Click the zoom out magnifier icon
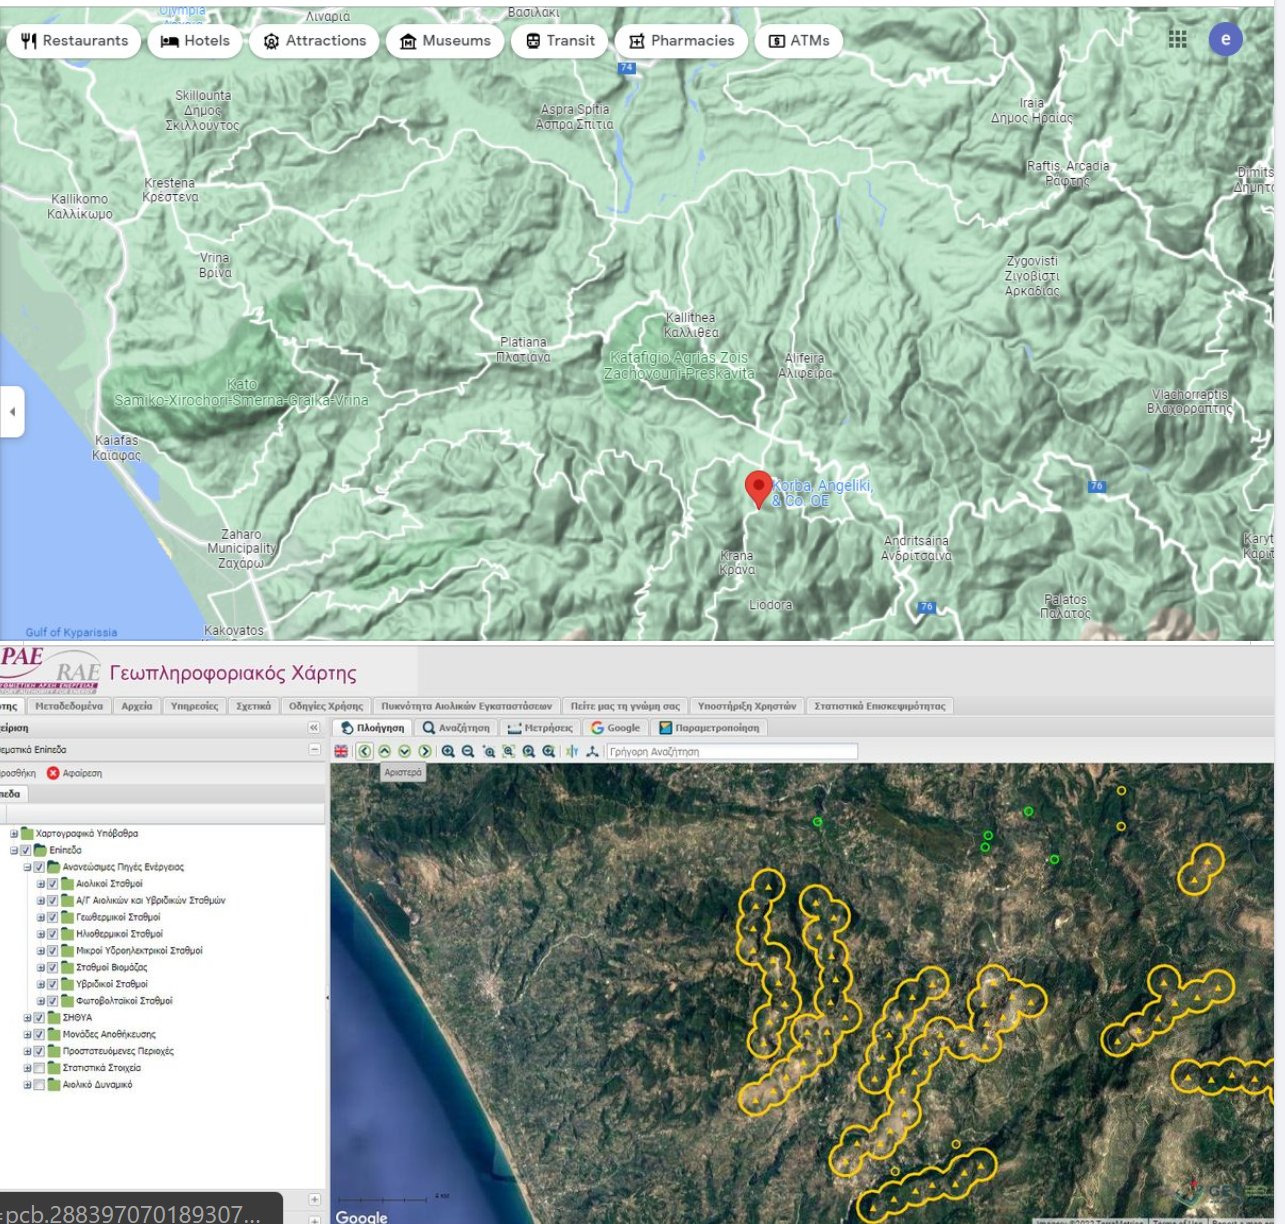1285x1224 pixels. [x=468, y=751]
